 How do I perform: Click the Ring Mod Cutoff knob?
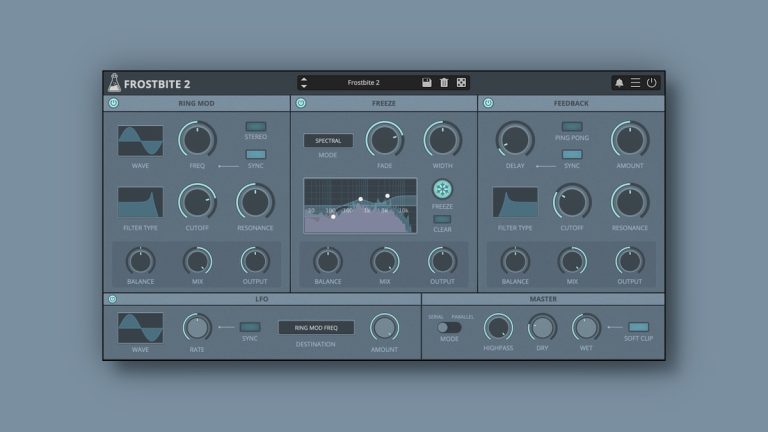click(x=197, y=202)
